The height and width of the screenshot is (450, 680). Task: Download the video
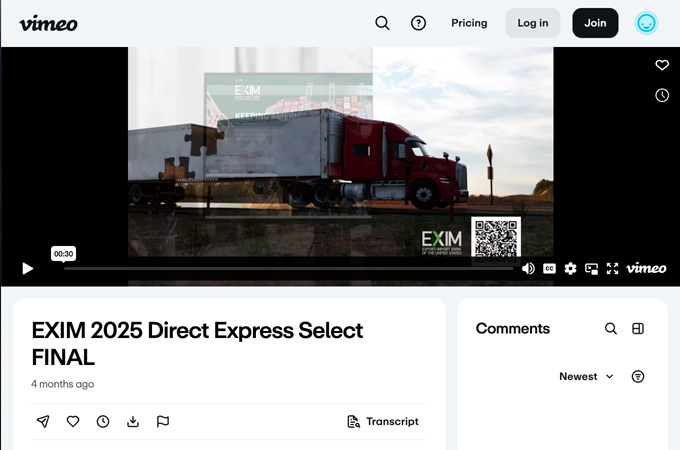pyautogui.click(x=133, y=421)
